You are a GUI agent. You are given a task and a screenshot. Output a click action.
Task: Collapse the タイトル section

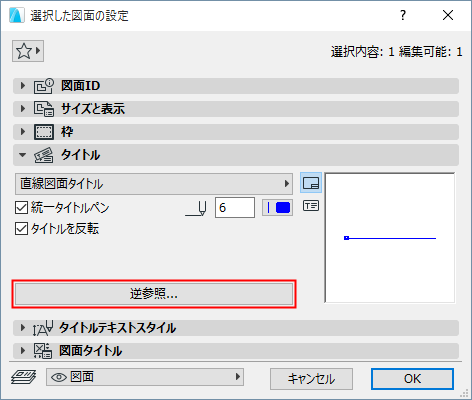pyautogui.click(x=23, y=155)
